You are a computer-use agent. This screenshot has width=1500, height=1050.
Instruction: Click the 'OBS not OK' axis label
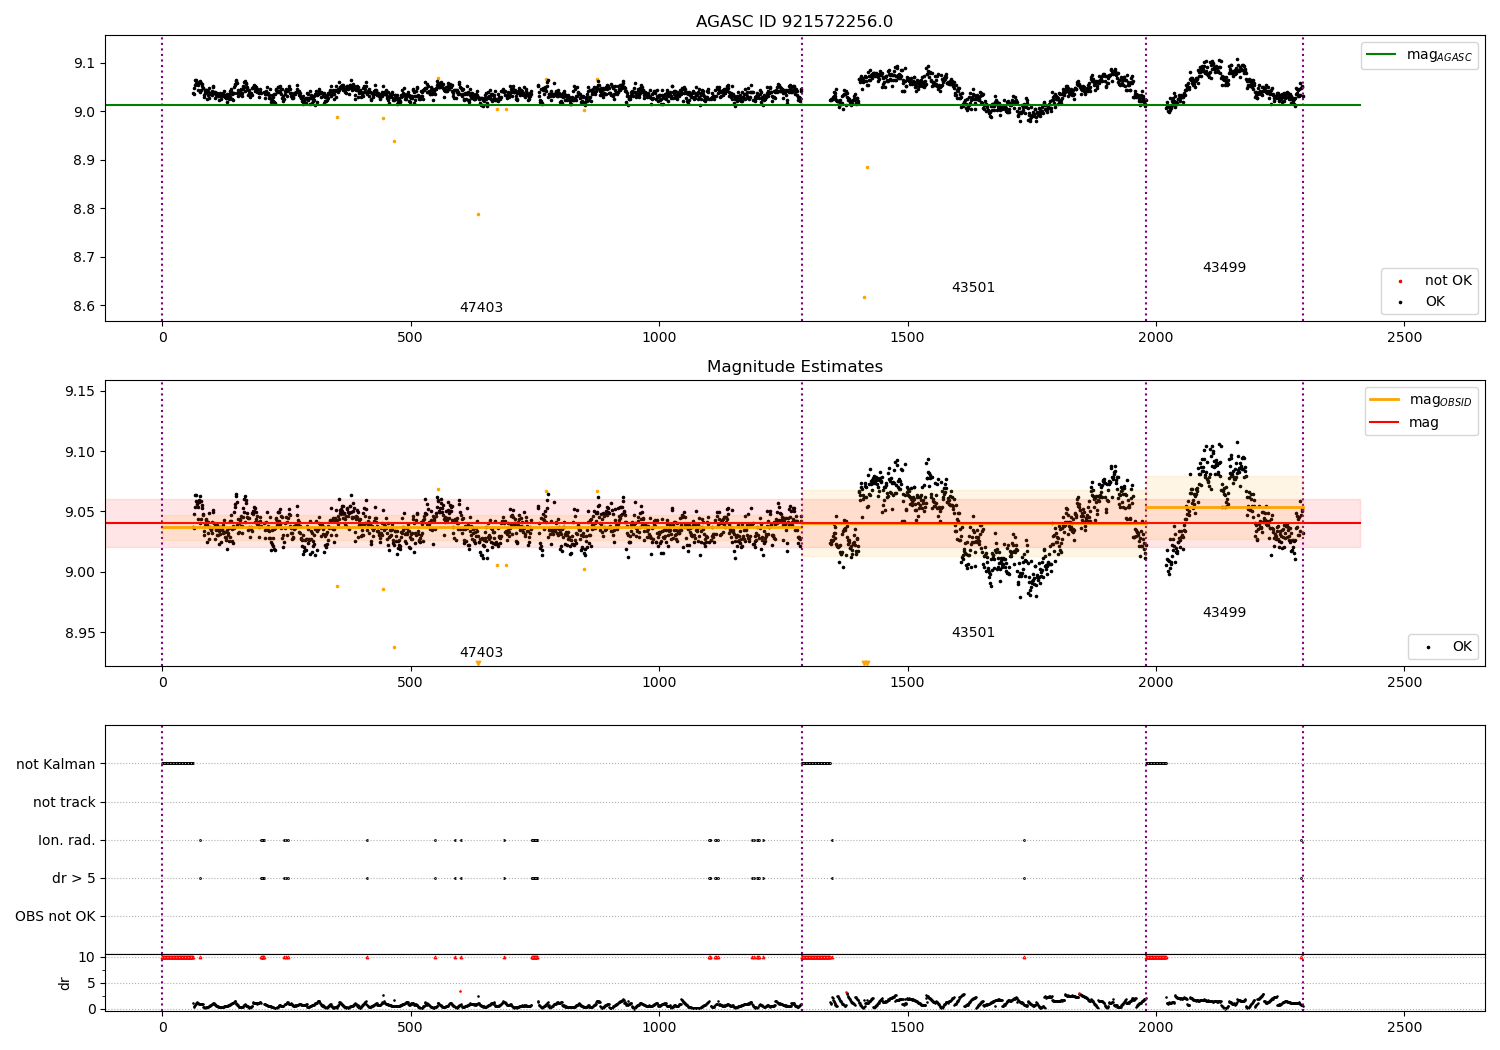click(56, 916)
